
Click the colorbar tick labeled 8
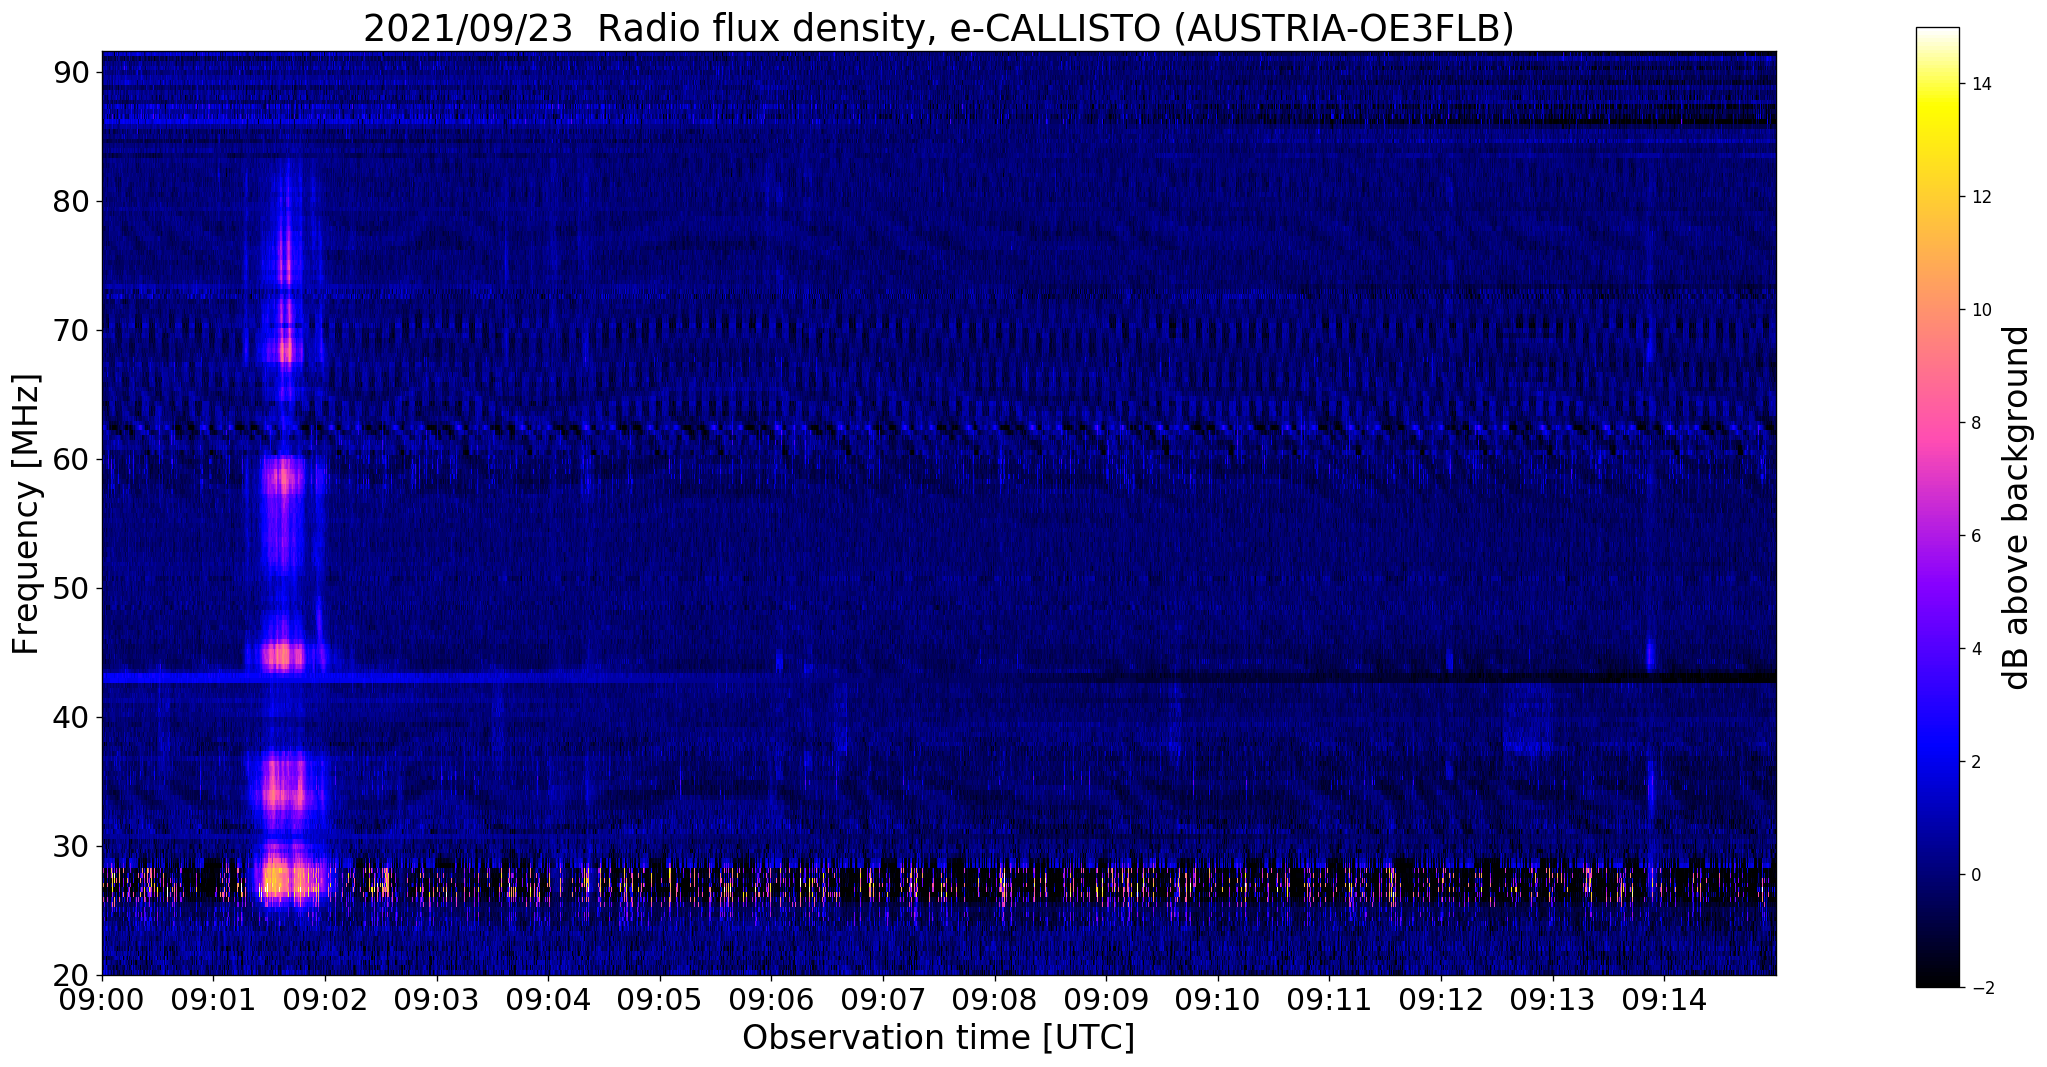(x=1981, y=423)
